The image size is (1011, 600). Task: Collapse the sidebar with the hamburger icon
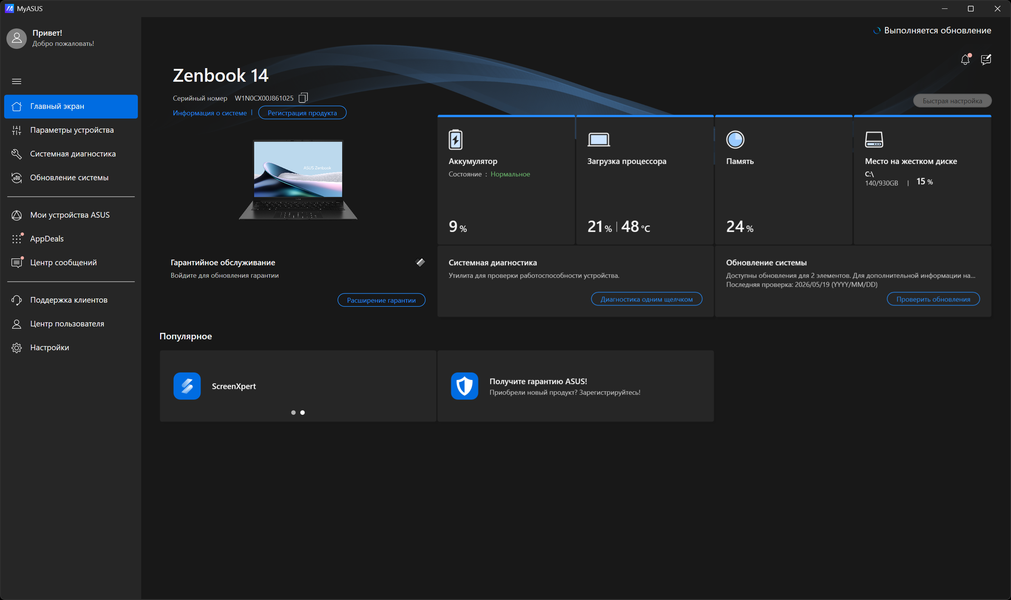(x=17, y=81)
